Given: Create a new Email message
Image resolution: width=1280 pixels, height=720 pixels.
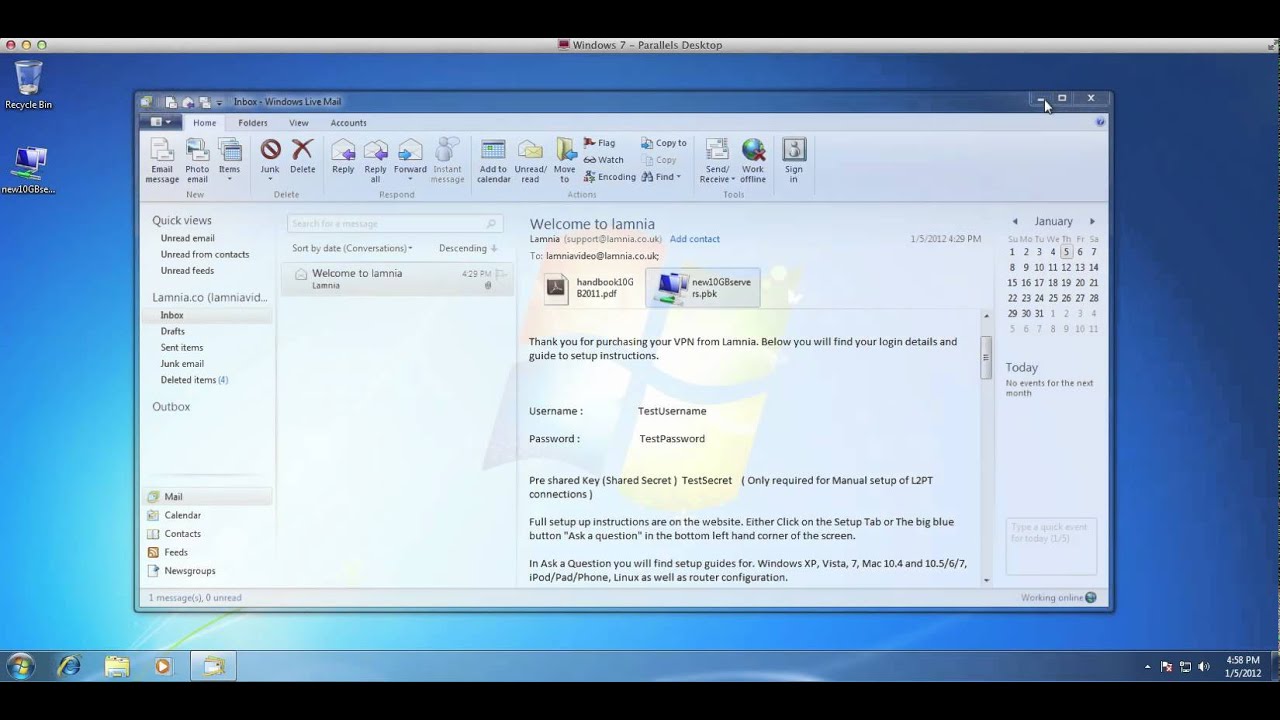Looking at the screenshot, I should click(162, 160).
